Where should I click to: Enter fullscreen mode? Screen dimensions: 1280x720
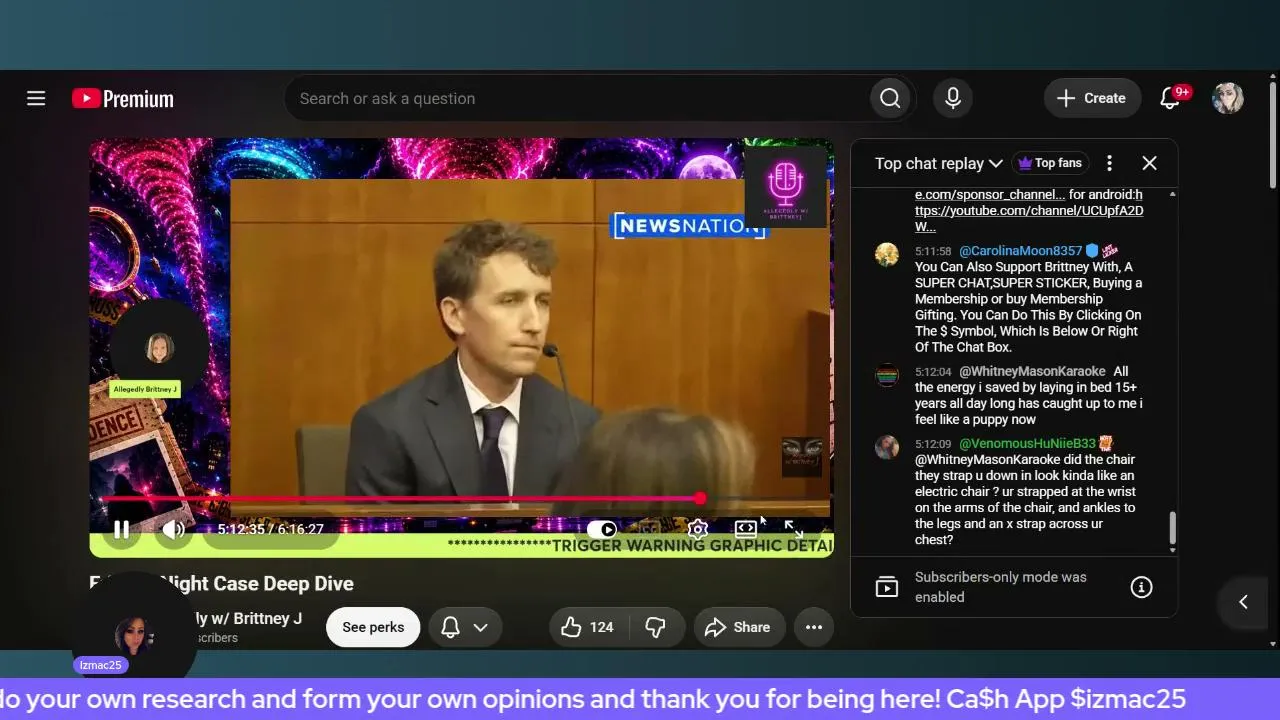(793, 529)
